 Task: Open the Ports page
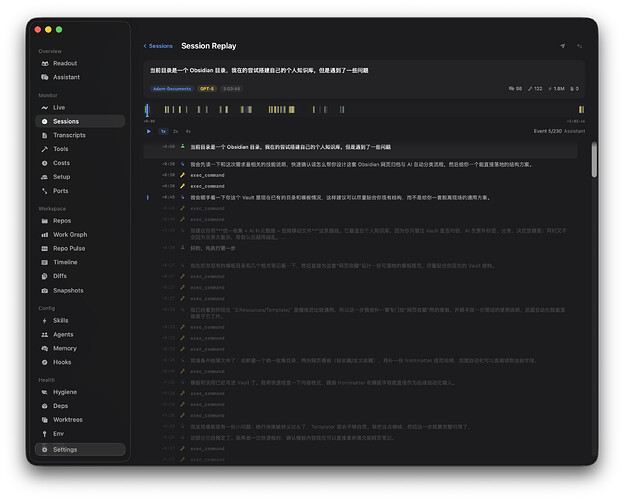coord(80,191)
